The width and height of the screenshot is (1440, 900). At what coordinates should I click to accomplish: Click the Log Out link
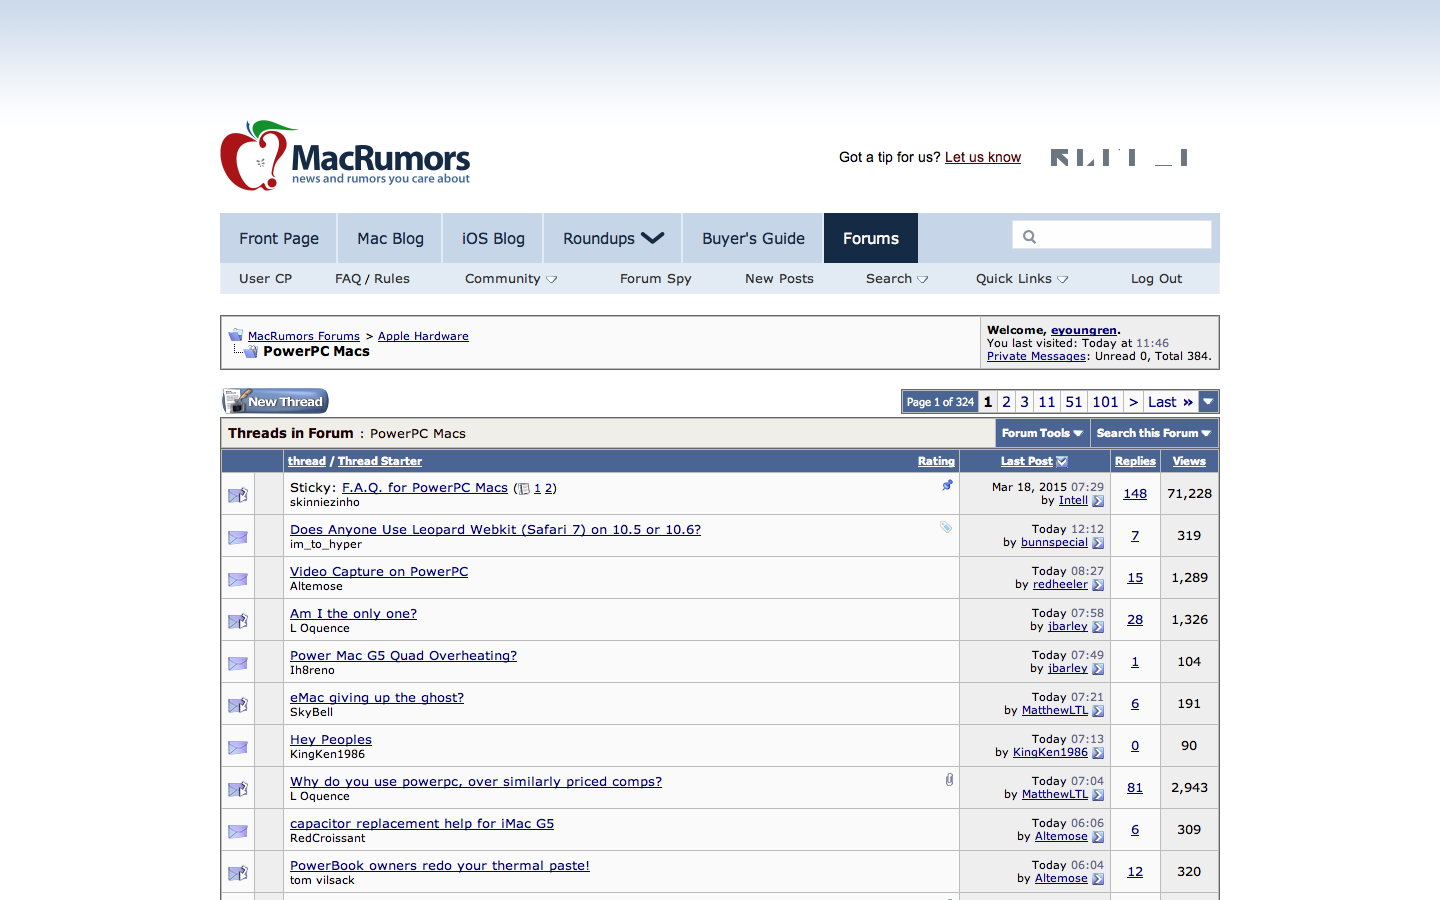click(x=1156, y=279)
